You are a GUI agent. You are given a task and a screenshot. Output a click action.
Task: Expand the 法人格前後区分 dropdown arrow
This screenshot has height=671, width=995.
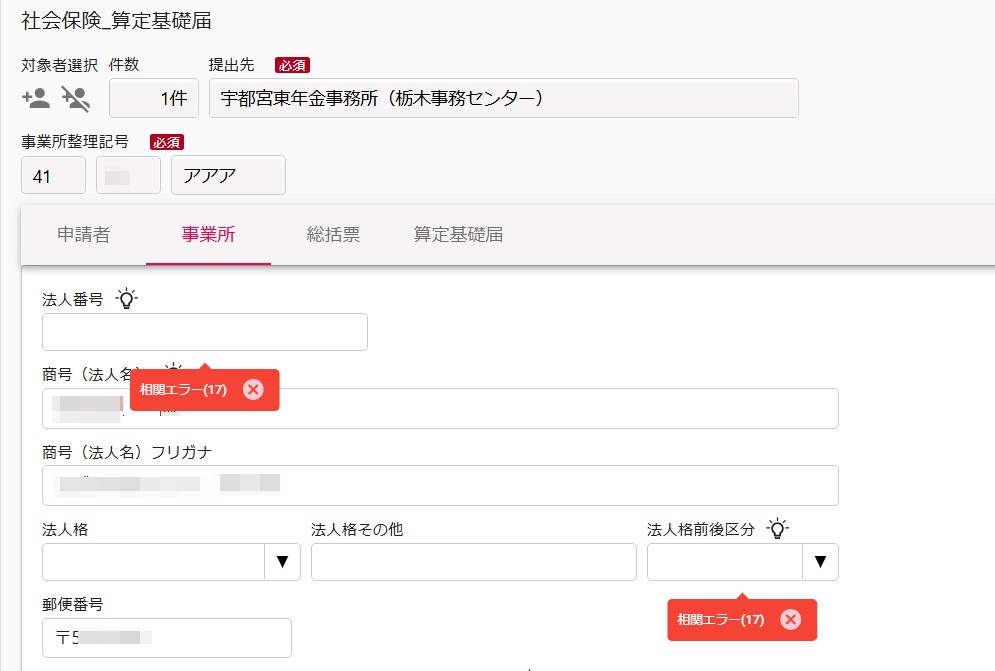point(820,562)
